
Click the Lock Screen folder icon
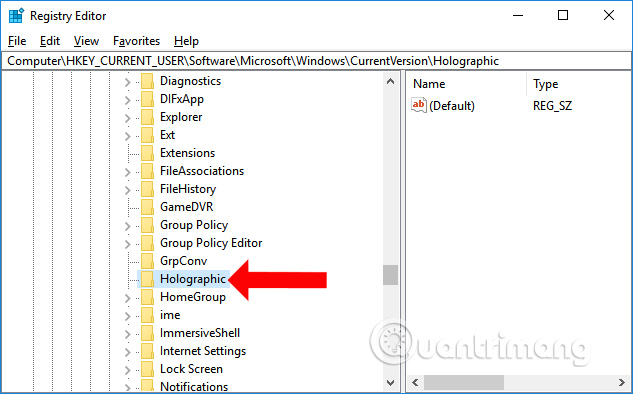[x=147, y=369]
